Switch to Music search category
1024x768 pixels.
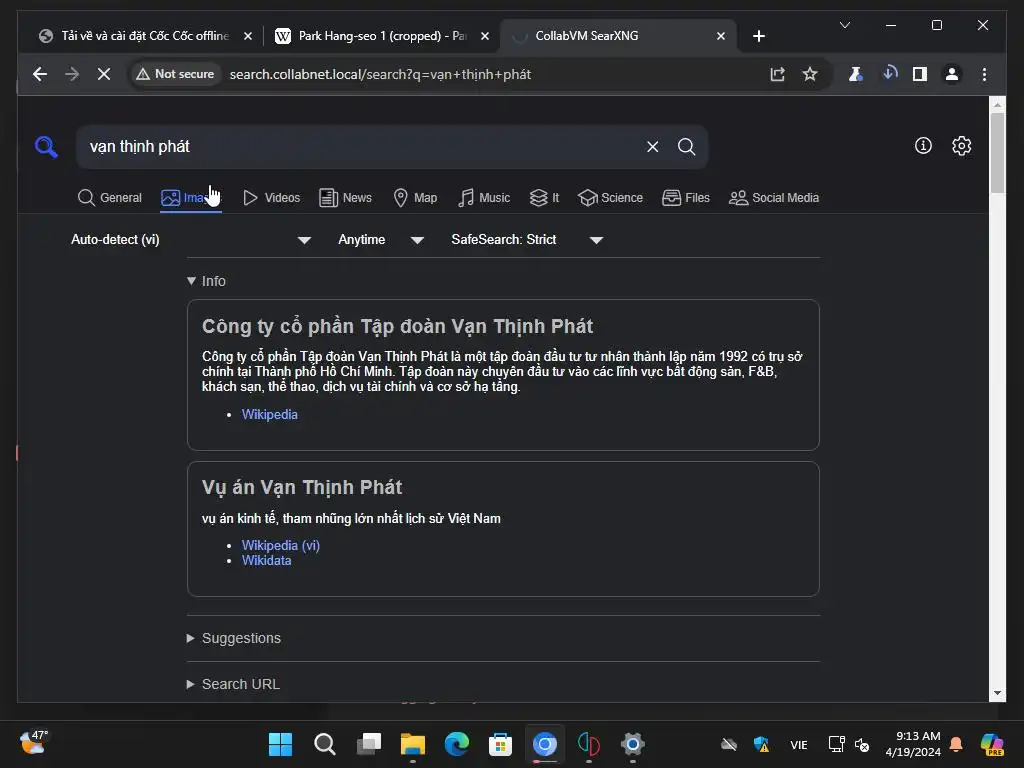(484, 197)
